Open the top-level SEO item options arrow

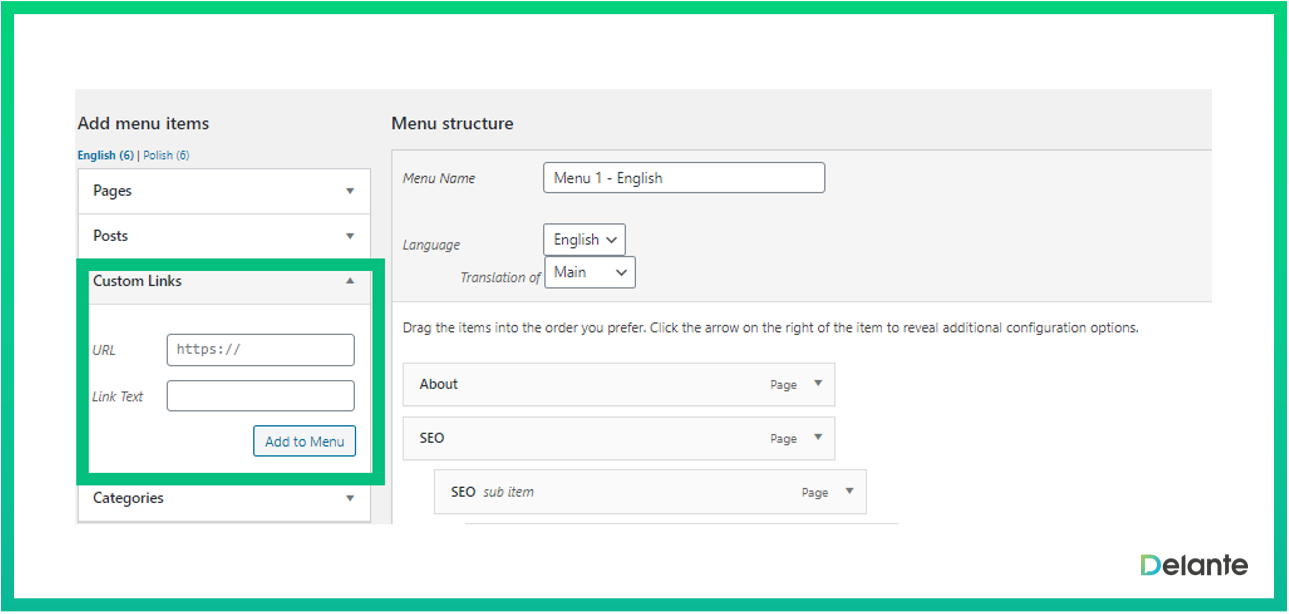pyautogui.click(x=817, y=438)
